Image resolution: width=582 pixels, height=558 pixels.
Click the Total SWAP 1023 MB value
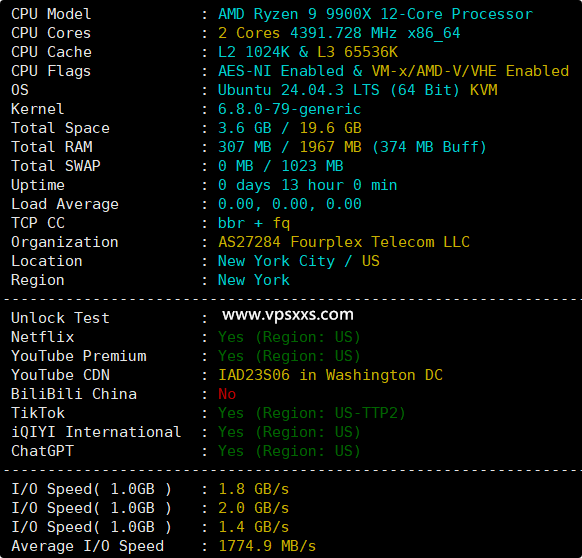(312, 166)
